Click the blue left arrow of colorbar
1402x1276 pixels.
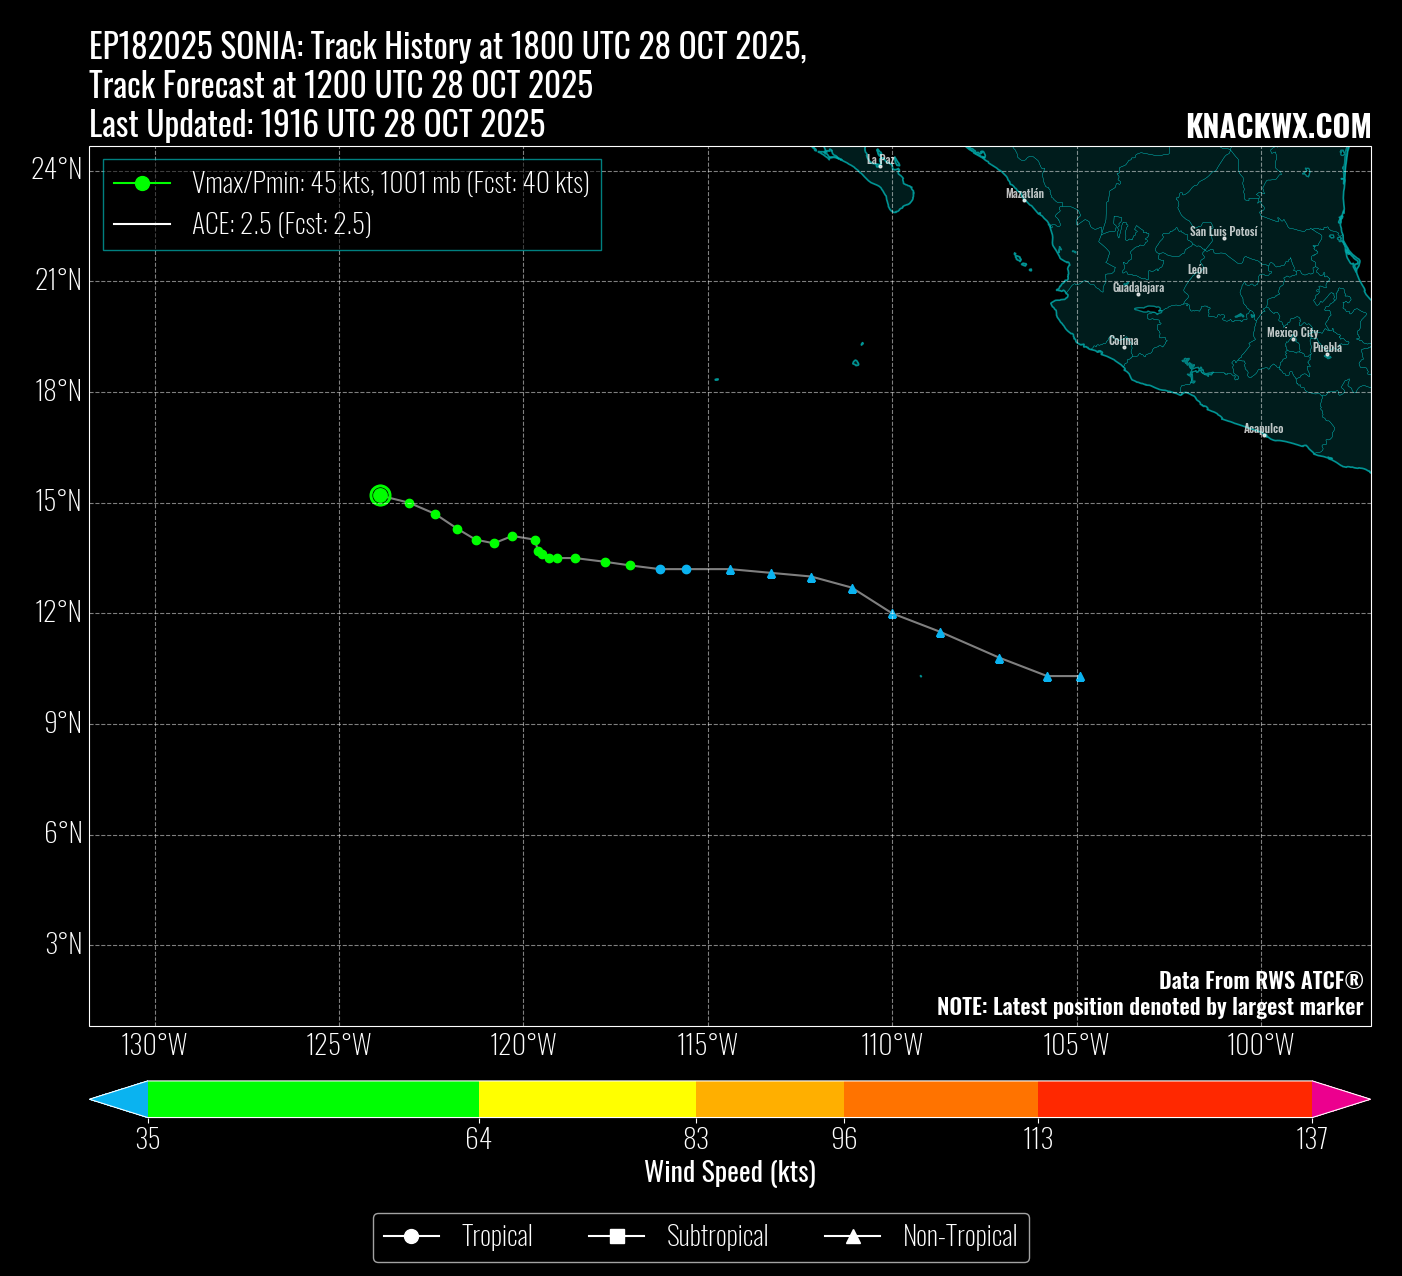[118, 1099]
